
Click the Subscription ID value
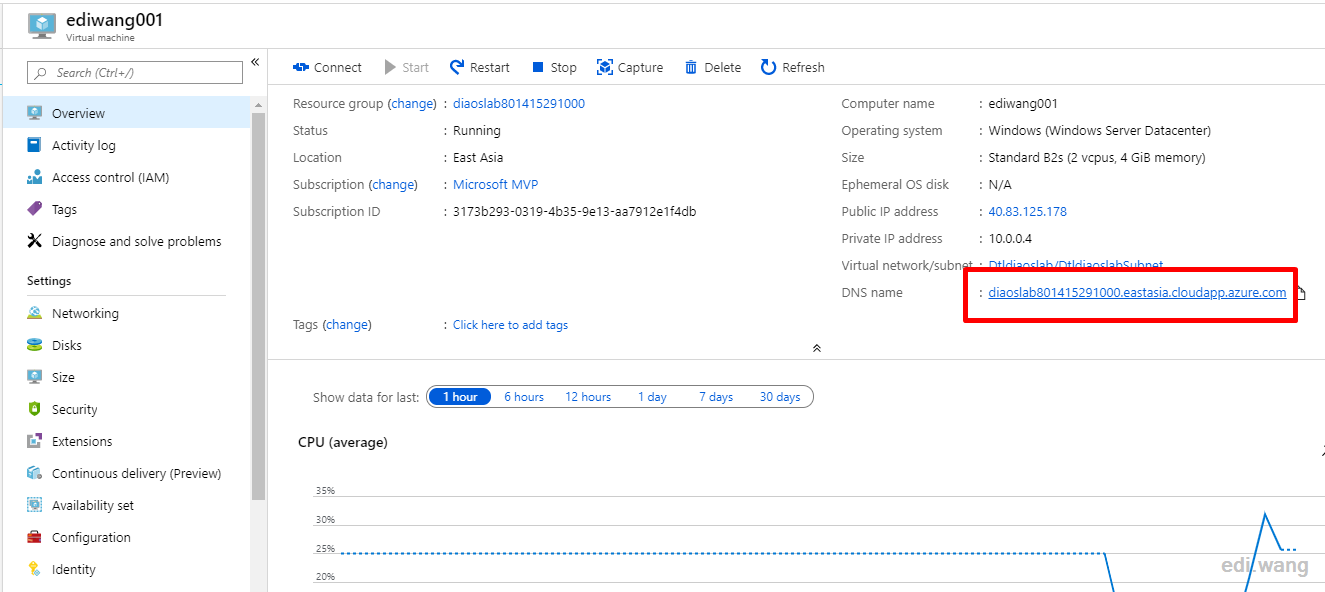(x=574, y=211)
